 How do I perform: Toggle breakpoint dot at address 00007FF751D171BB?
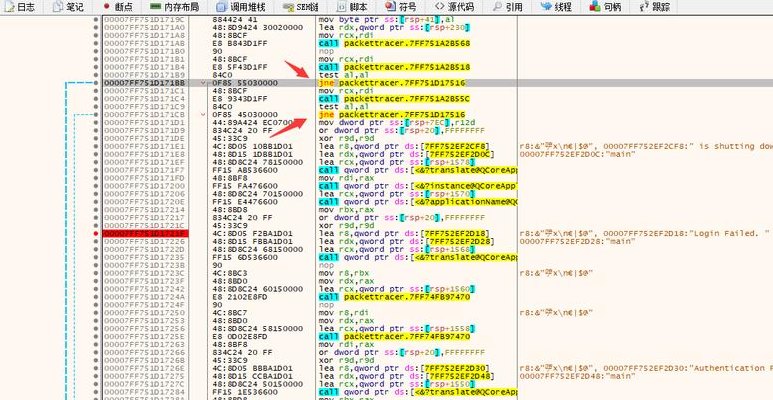96,83
